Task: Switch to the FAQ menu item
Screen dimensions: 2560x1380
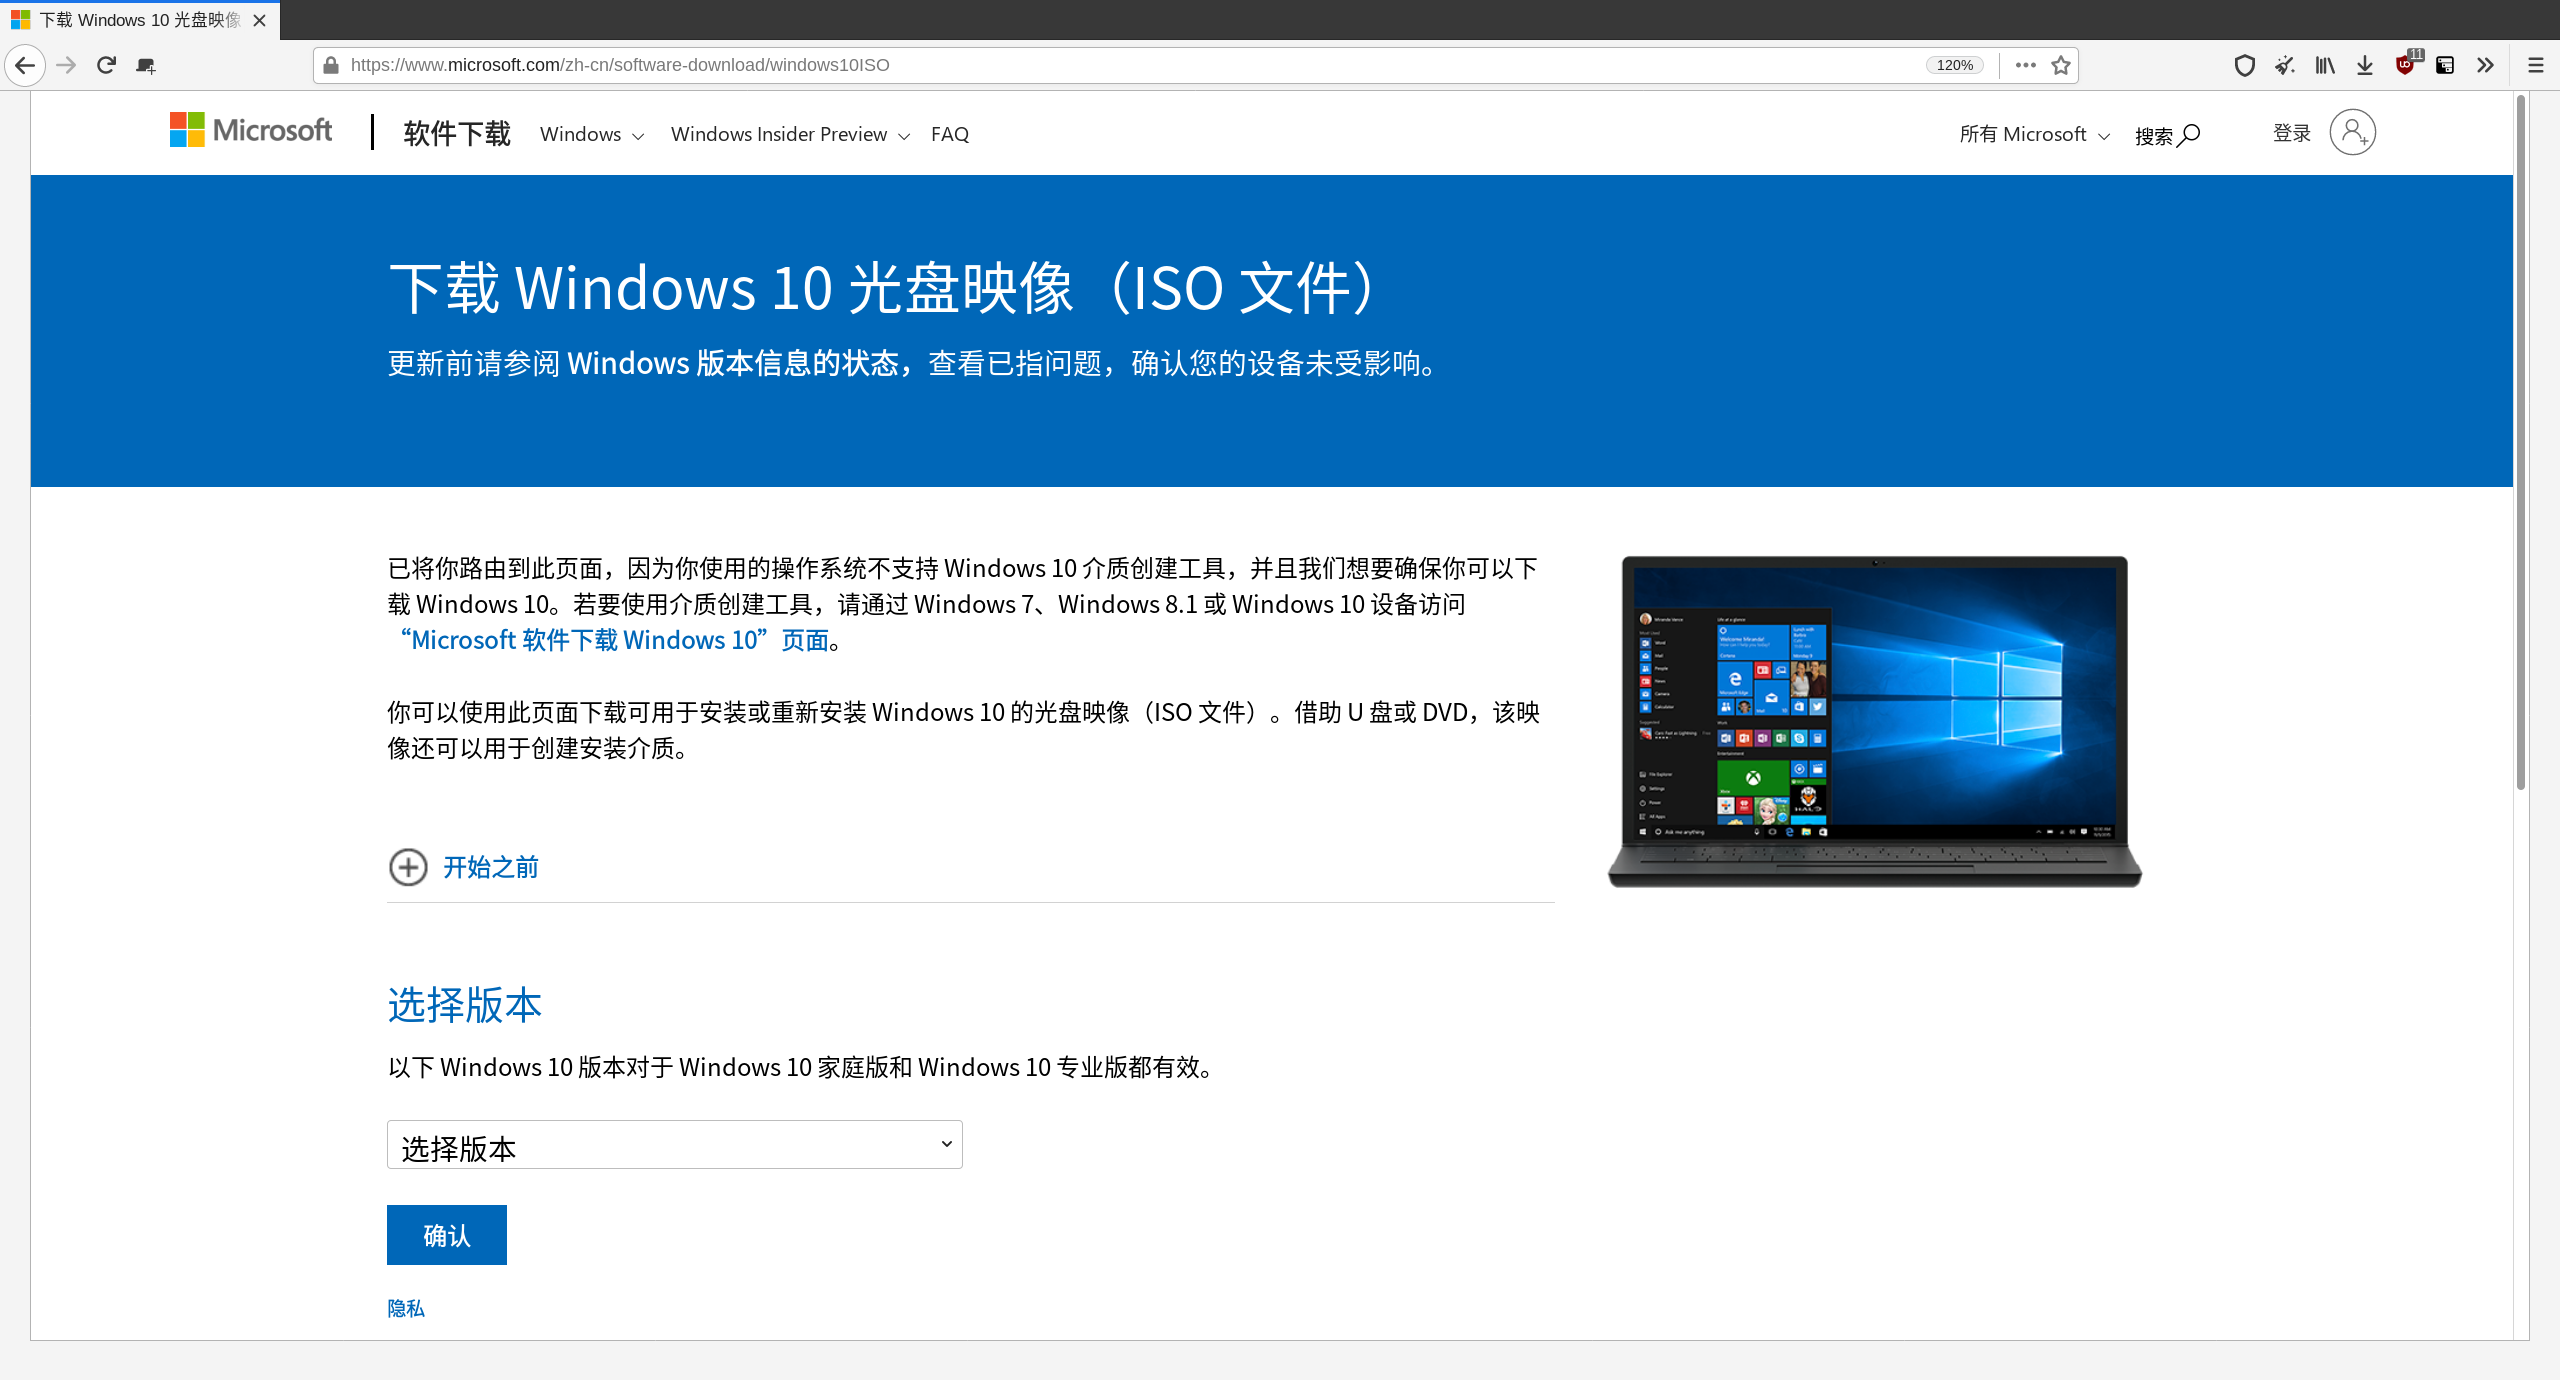Action: tap(948, 133)
